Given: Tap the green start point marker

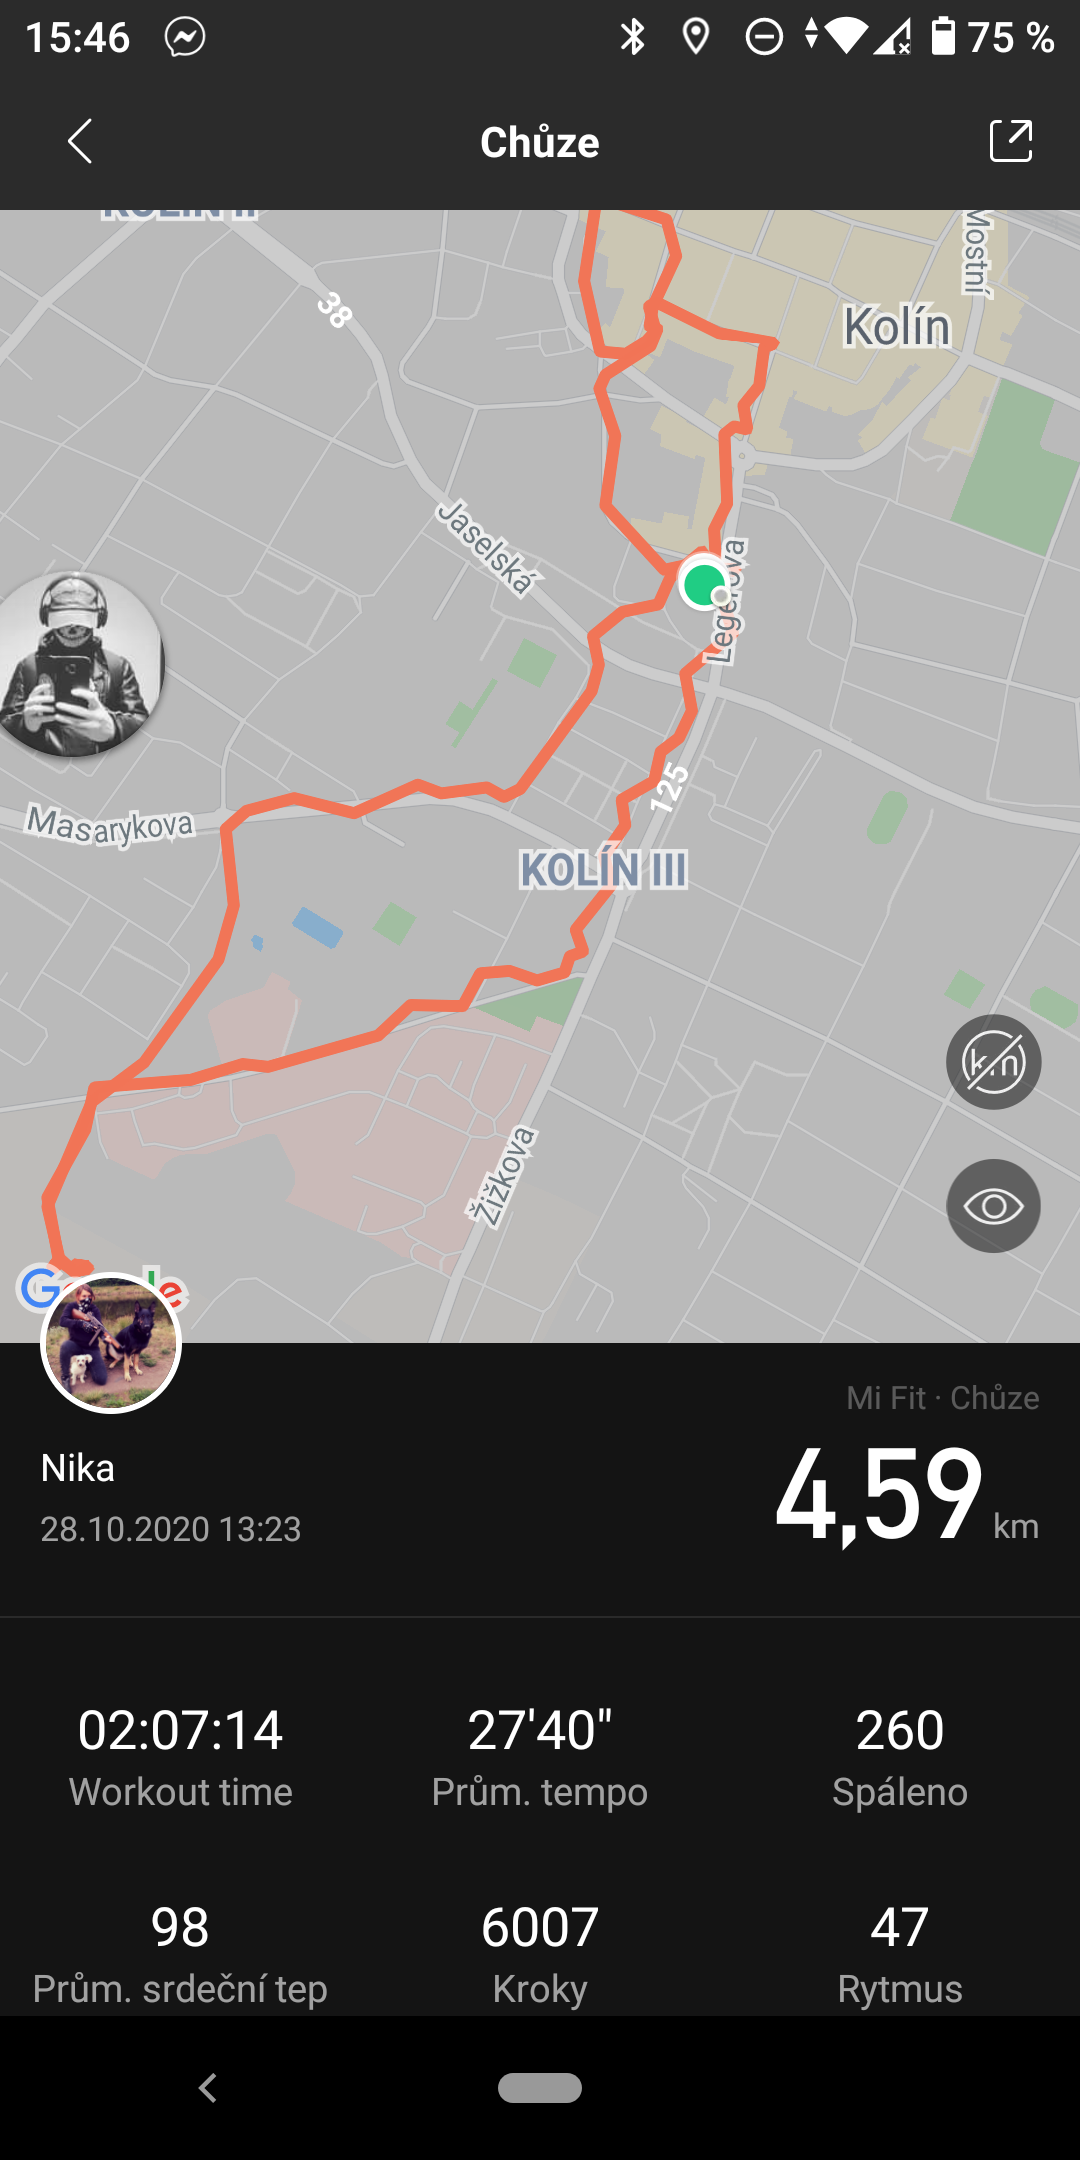Looking at the screenshot, I should [x=704, y=582].
